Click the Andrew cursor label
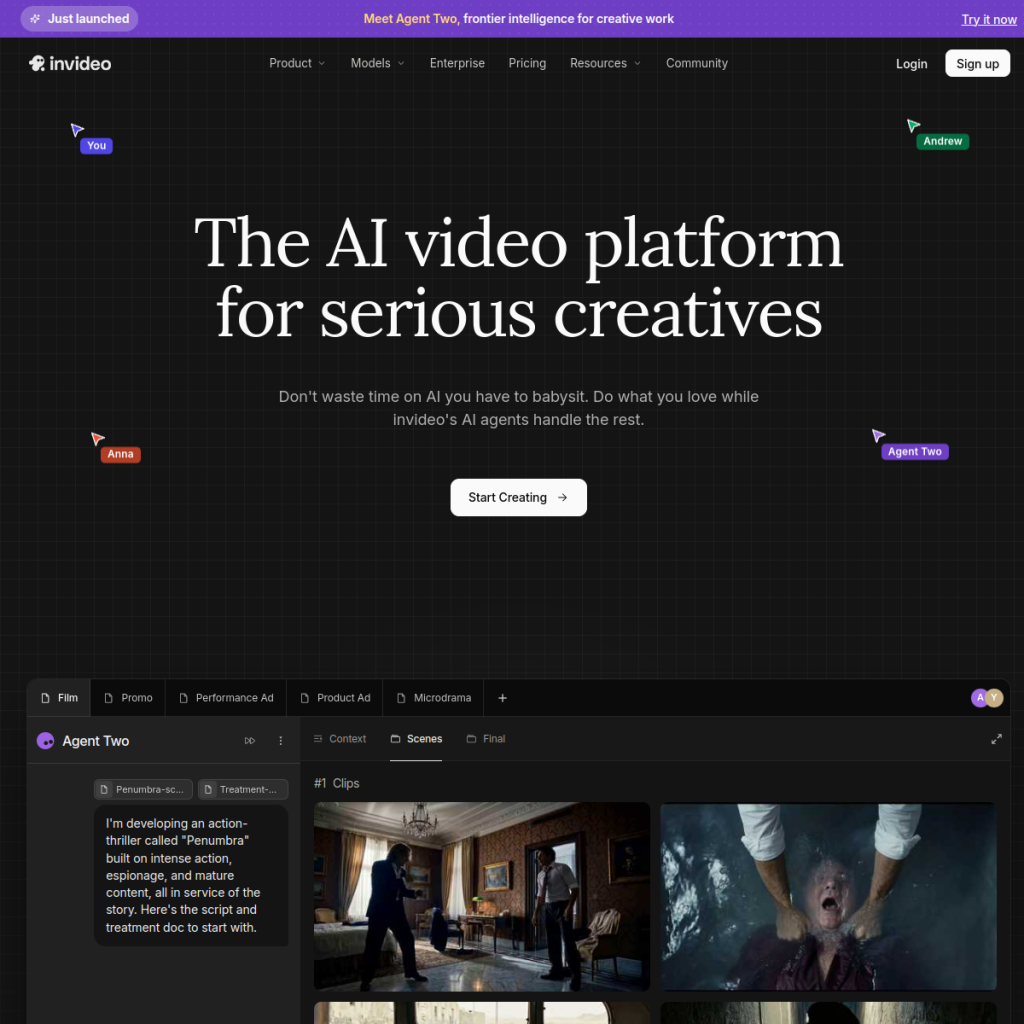This screenshot has height=1024, width=1024. [942, 141]
